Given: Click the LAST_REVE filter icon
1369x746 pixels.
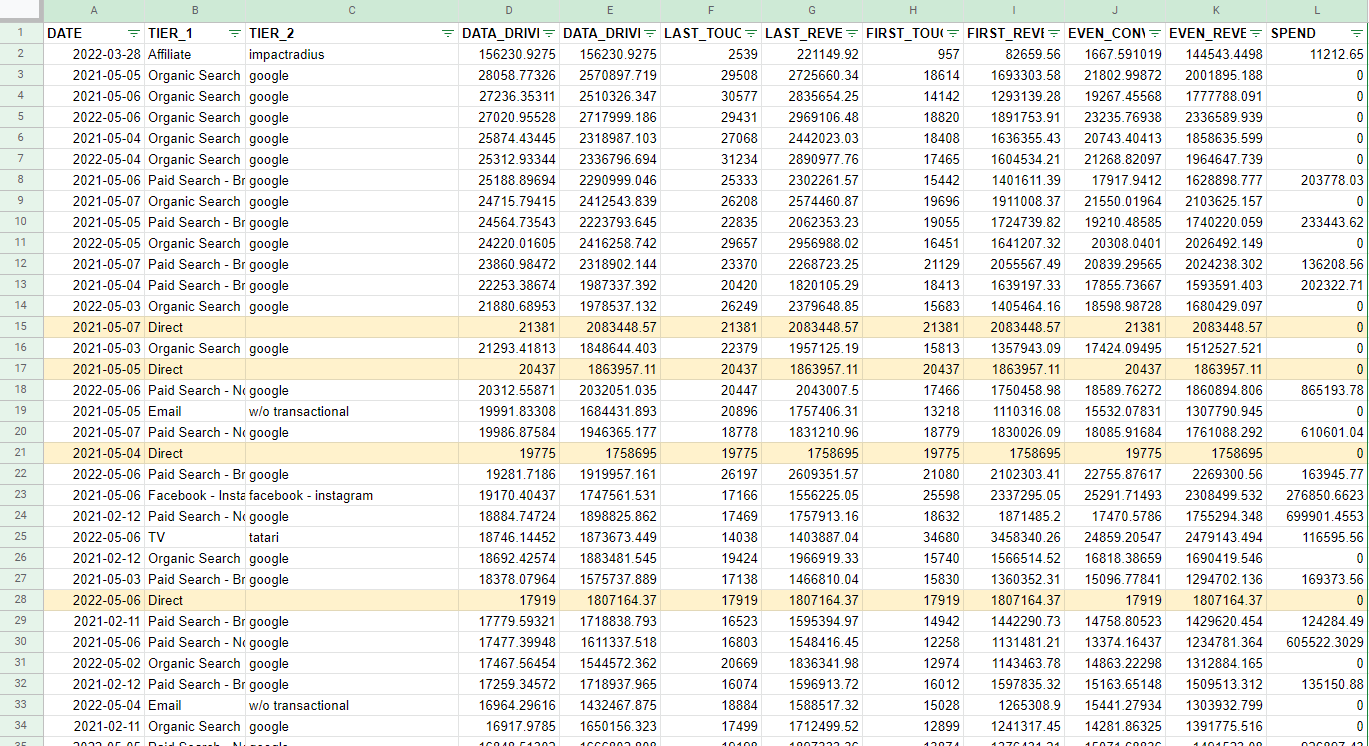Looking at the screenshot, I should click(x=852, y=33).
